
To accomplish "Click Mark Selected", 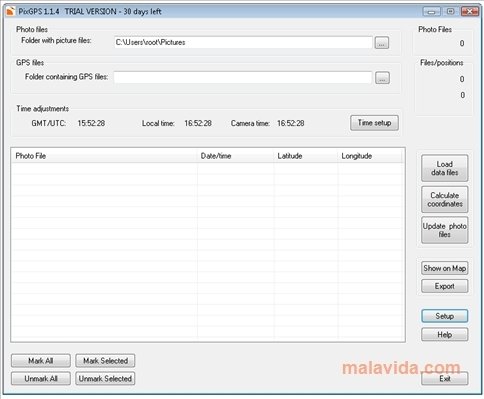I will (x=105, y=361).
